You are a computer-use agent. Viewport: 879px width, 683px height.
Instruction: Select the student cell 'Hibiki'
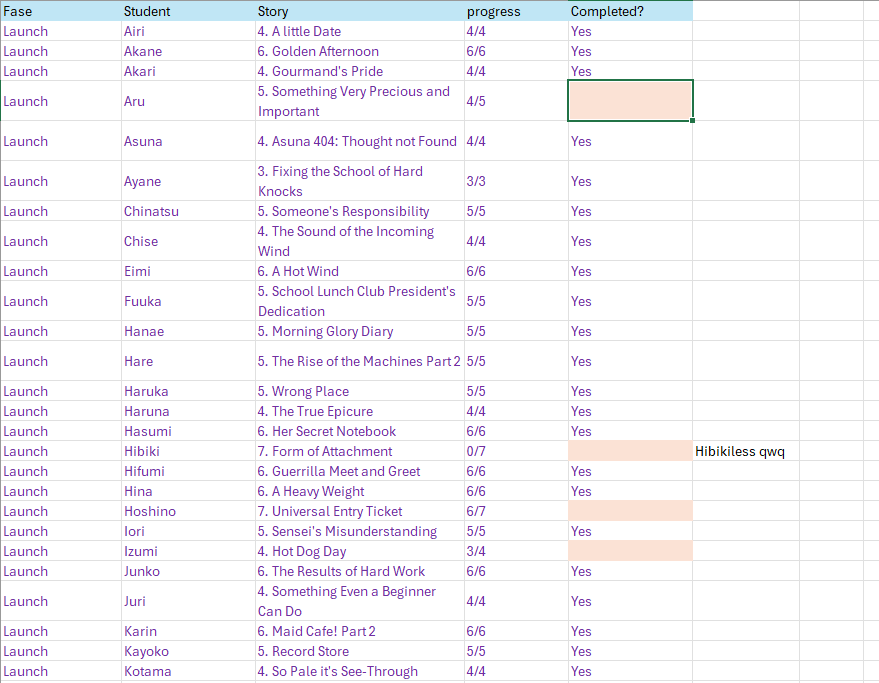coord(188,451)
